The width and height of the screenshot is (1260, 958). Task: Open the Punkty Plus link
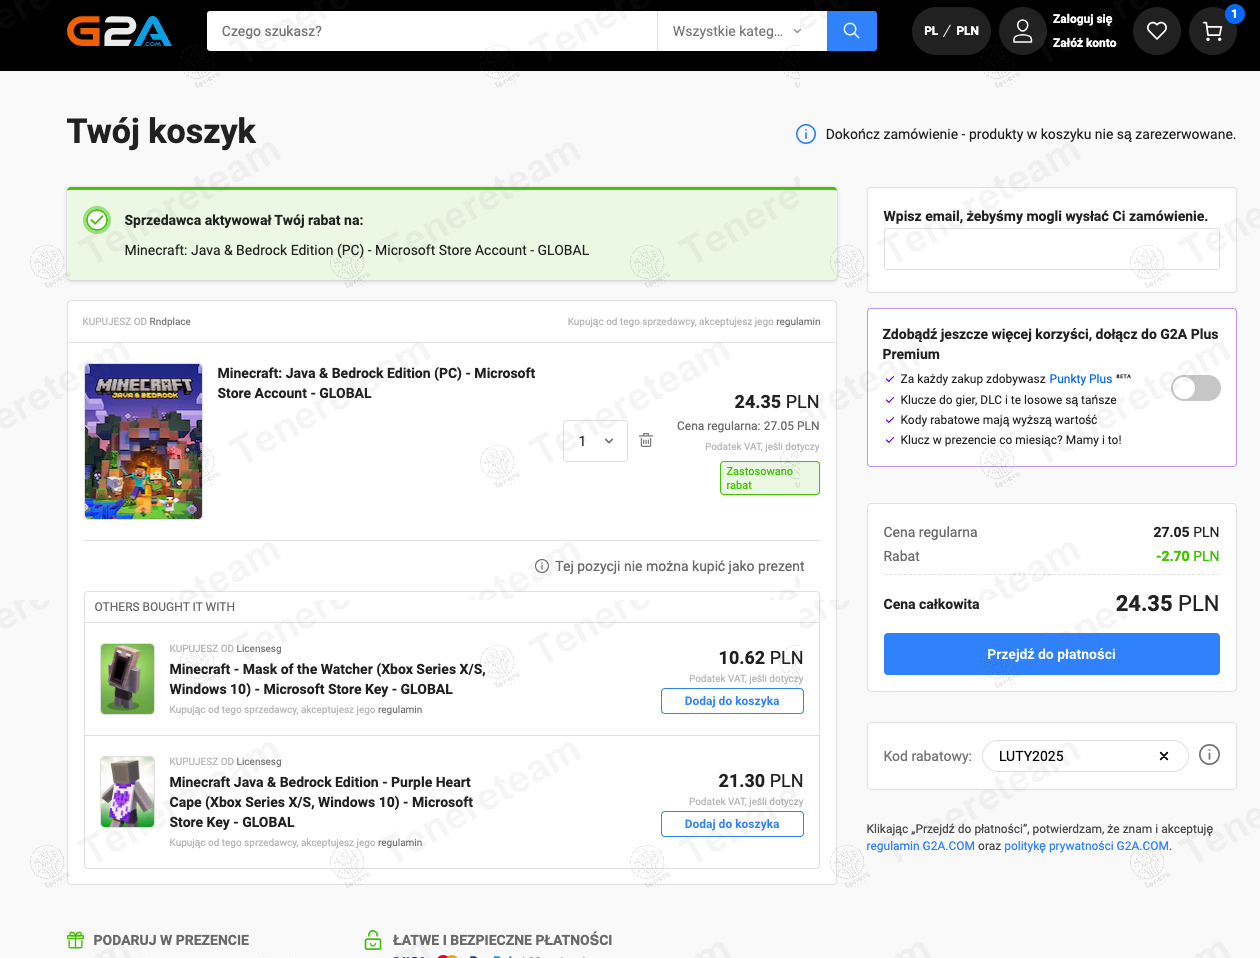(1080, 379)
